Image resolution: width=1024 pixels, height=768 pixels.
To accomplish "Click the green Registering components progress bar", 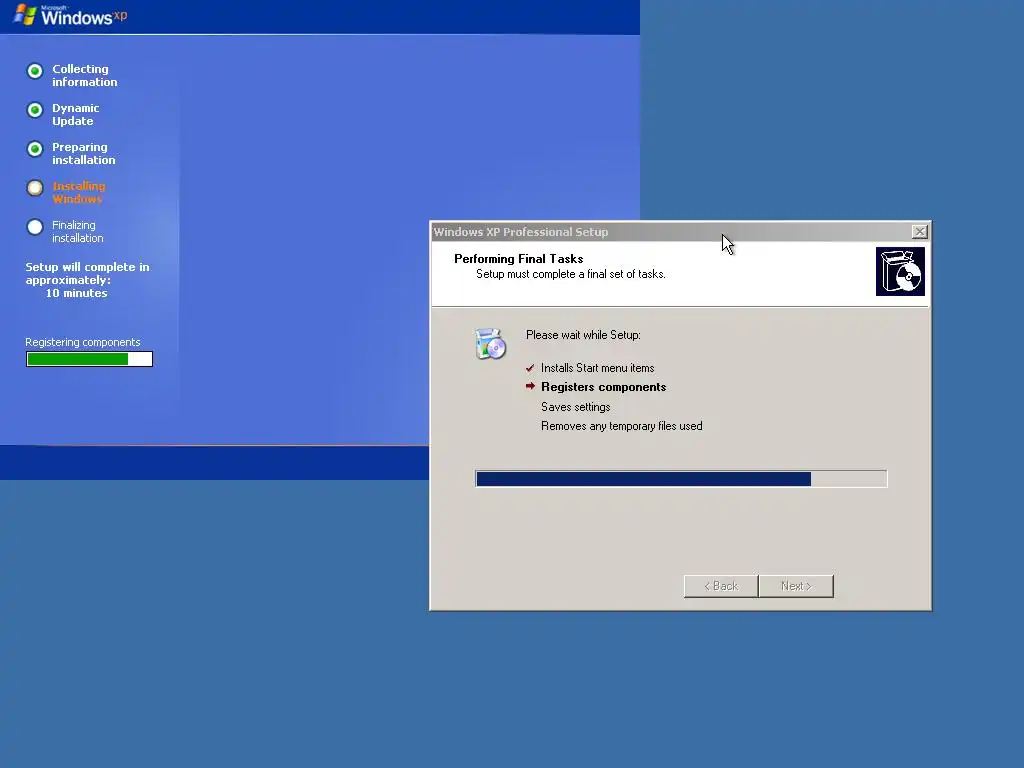I will (x=89, y=359).
